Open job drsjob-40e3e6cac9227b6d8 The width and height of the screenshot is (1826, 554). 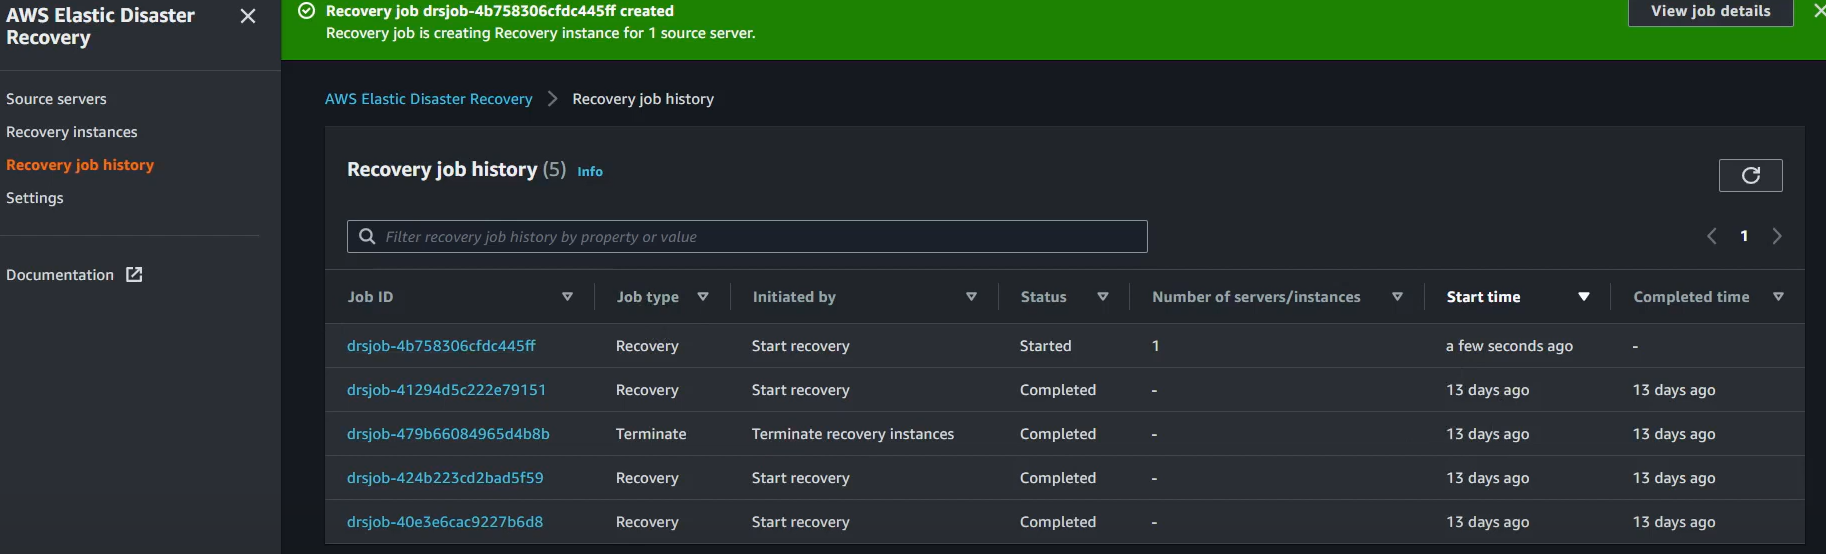445,521
